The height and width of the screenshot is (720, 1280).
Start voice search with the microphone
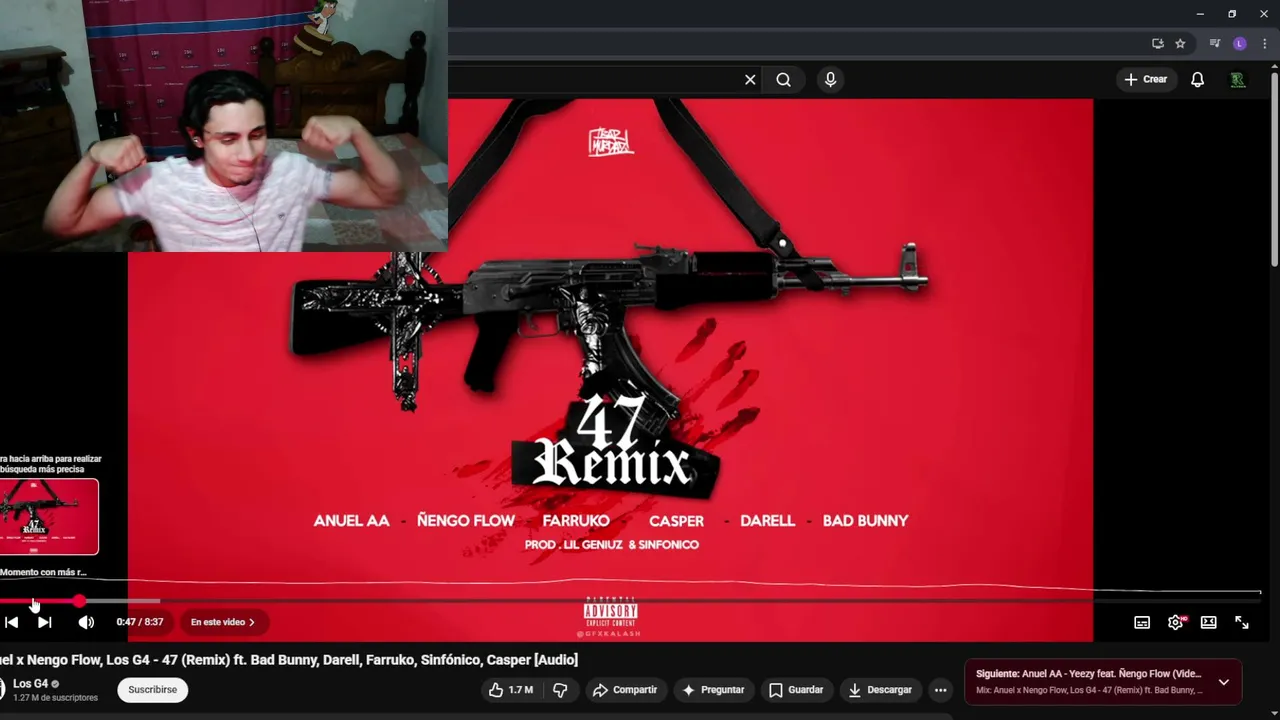tap(830, 80)
